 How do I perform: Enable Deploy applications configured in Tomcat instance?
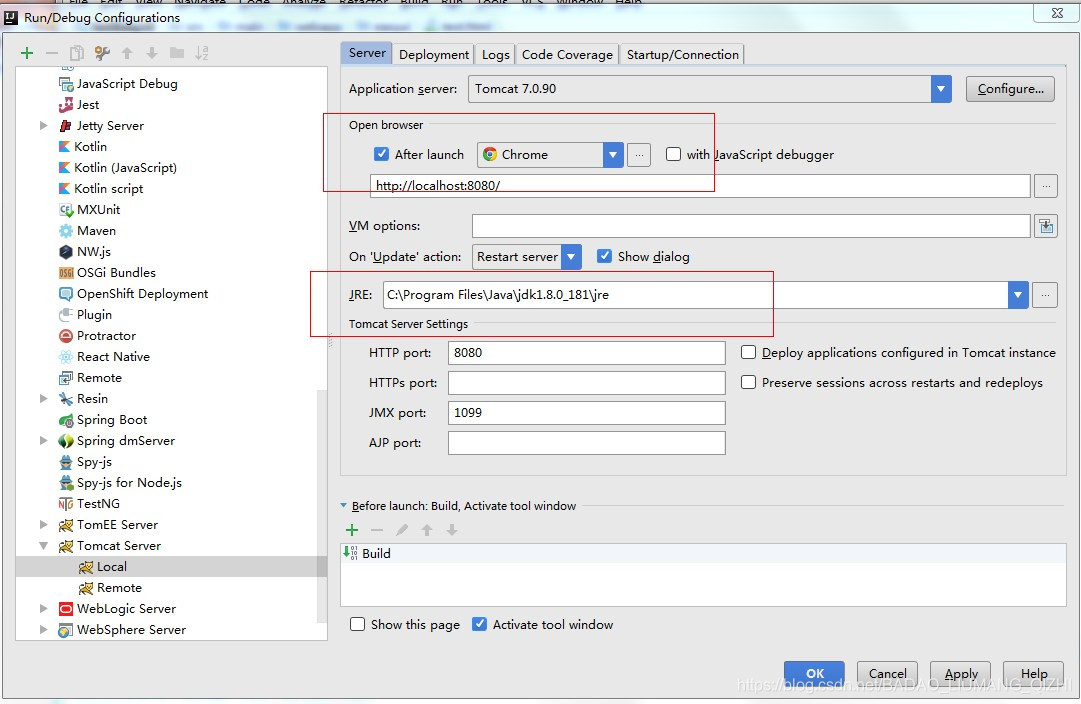click(748, 352)
